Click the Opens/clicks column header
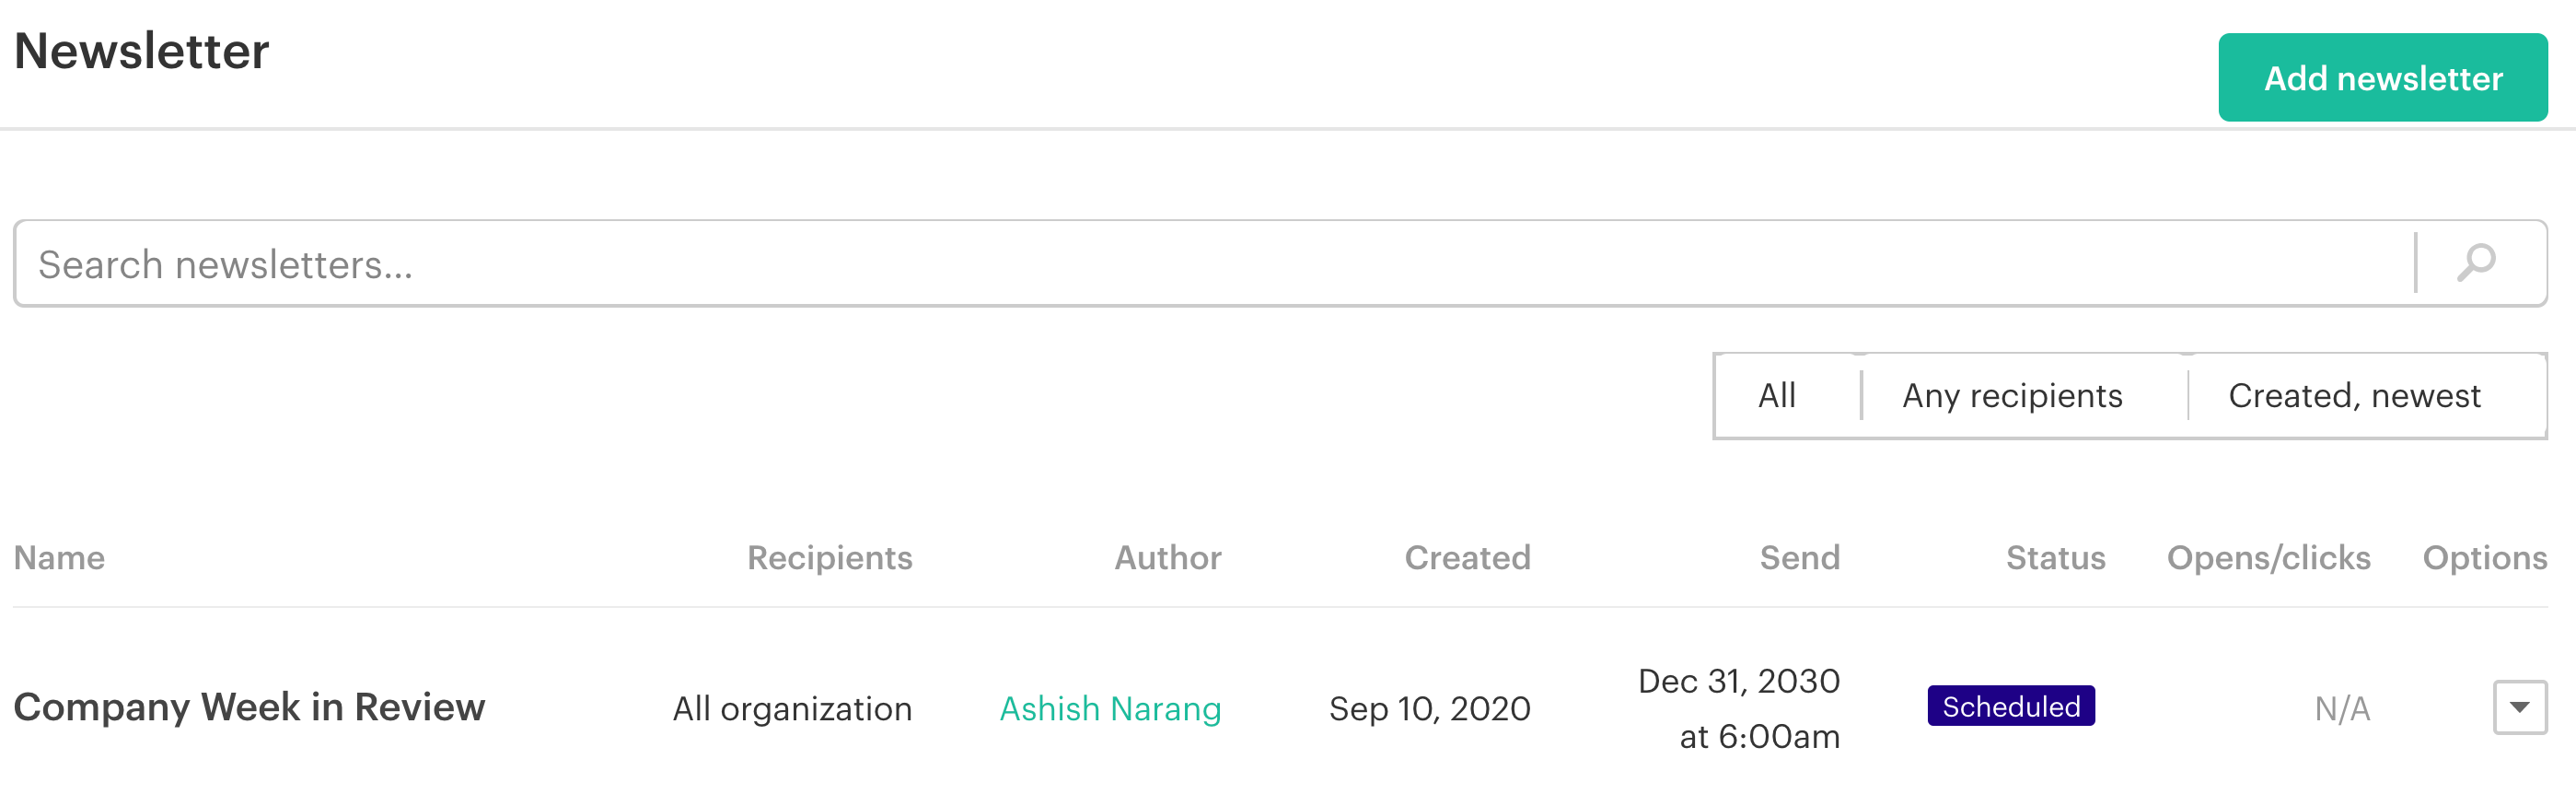2576x794 pixels. coord(2268,557)
